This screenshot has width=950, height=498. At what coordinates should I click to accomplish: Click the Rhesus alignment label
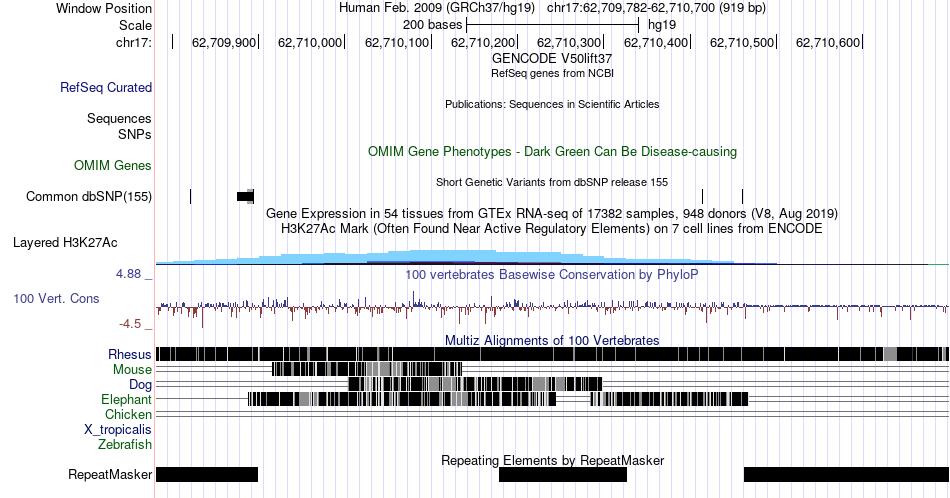click(x=130, y=354)
